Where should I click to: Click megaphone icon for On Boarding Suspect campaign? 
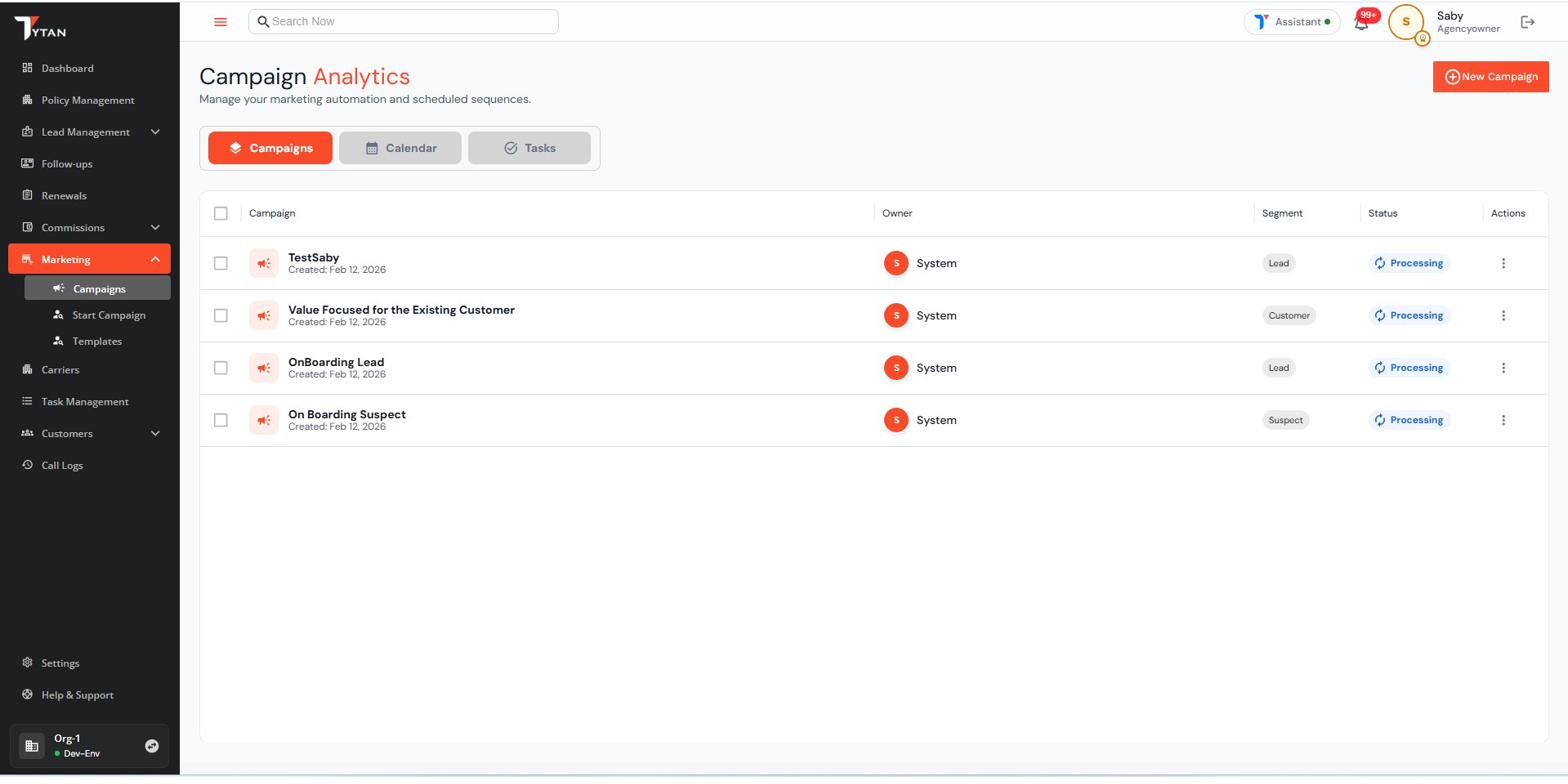click(x=264, y=420)
